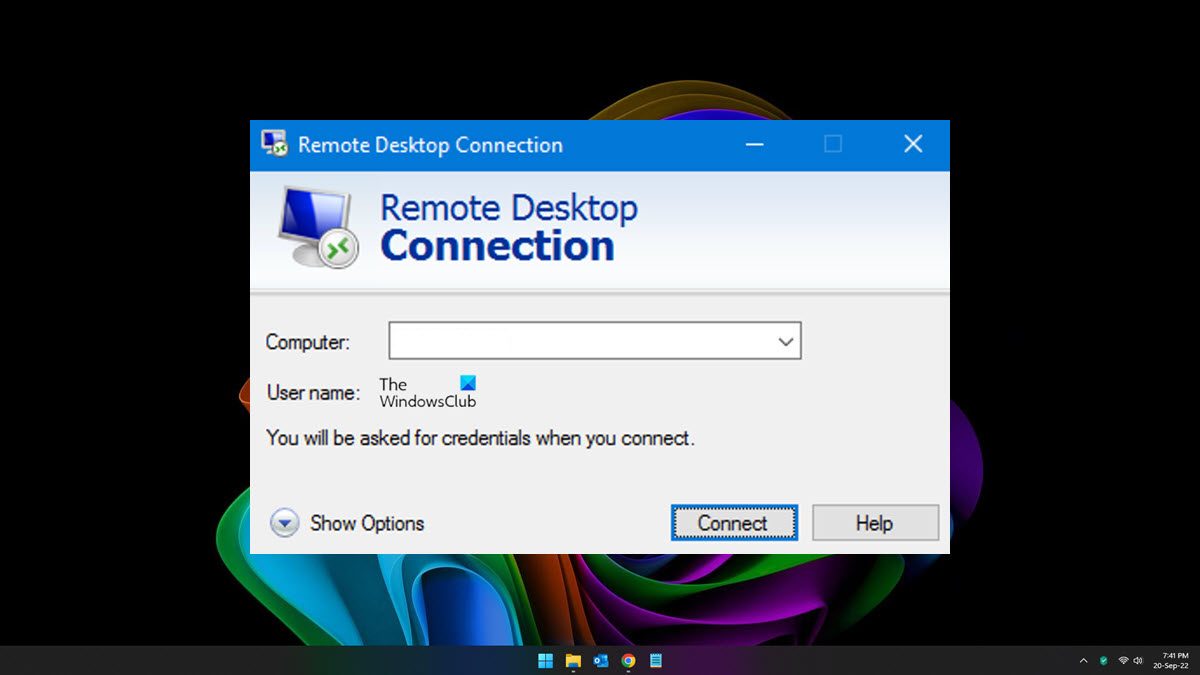The width and height of the screenshot is (1200, 675).
Task: Close the Remote Desktop Connection window
Action: click(912, 144)
